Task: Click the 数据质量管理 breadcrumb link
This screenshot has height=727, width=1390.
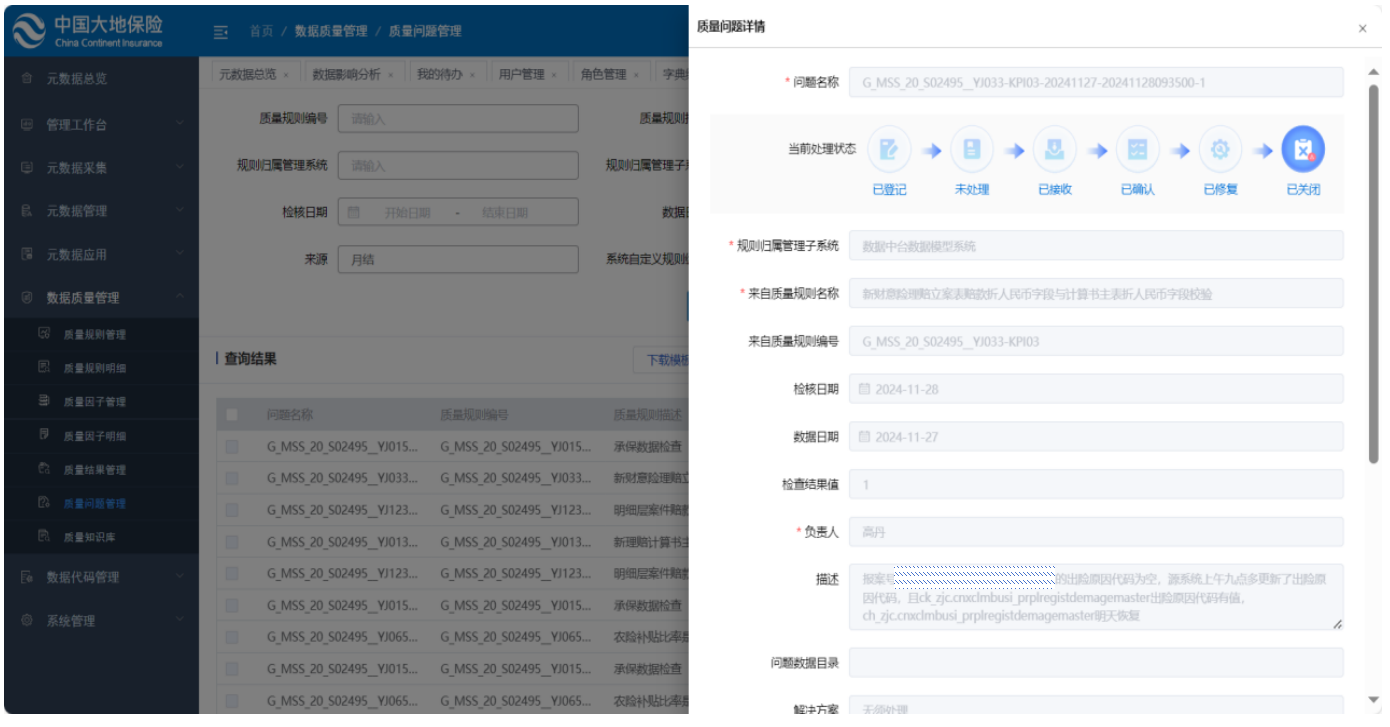Action: pyautogui.click(x=331, y=31)
